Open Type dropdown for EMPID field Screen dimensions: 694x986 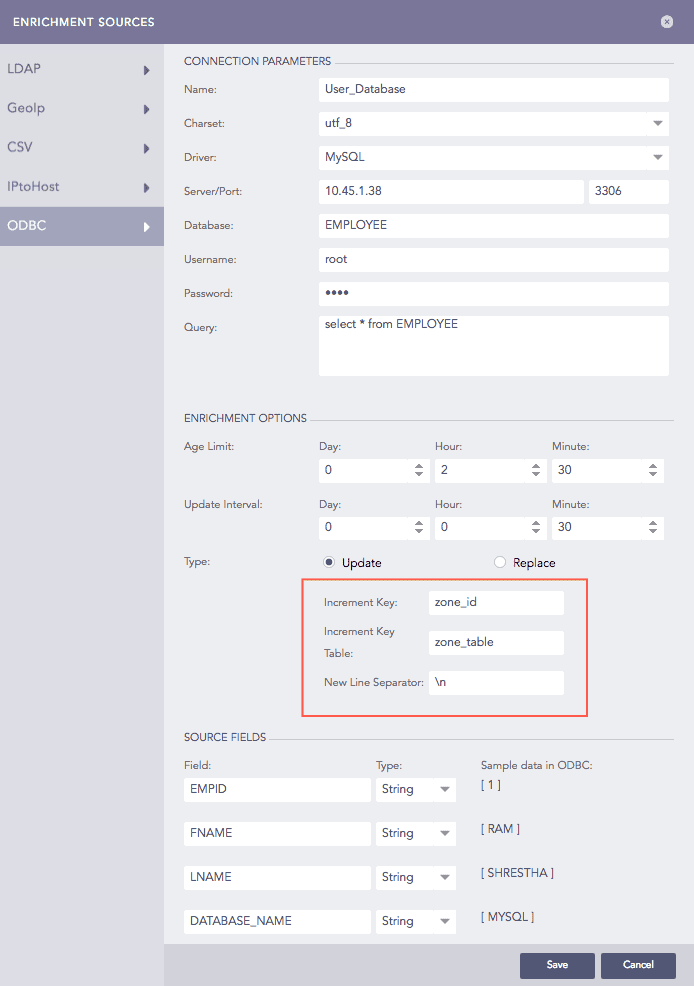tap(417, 790)
